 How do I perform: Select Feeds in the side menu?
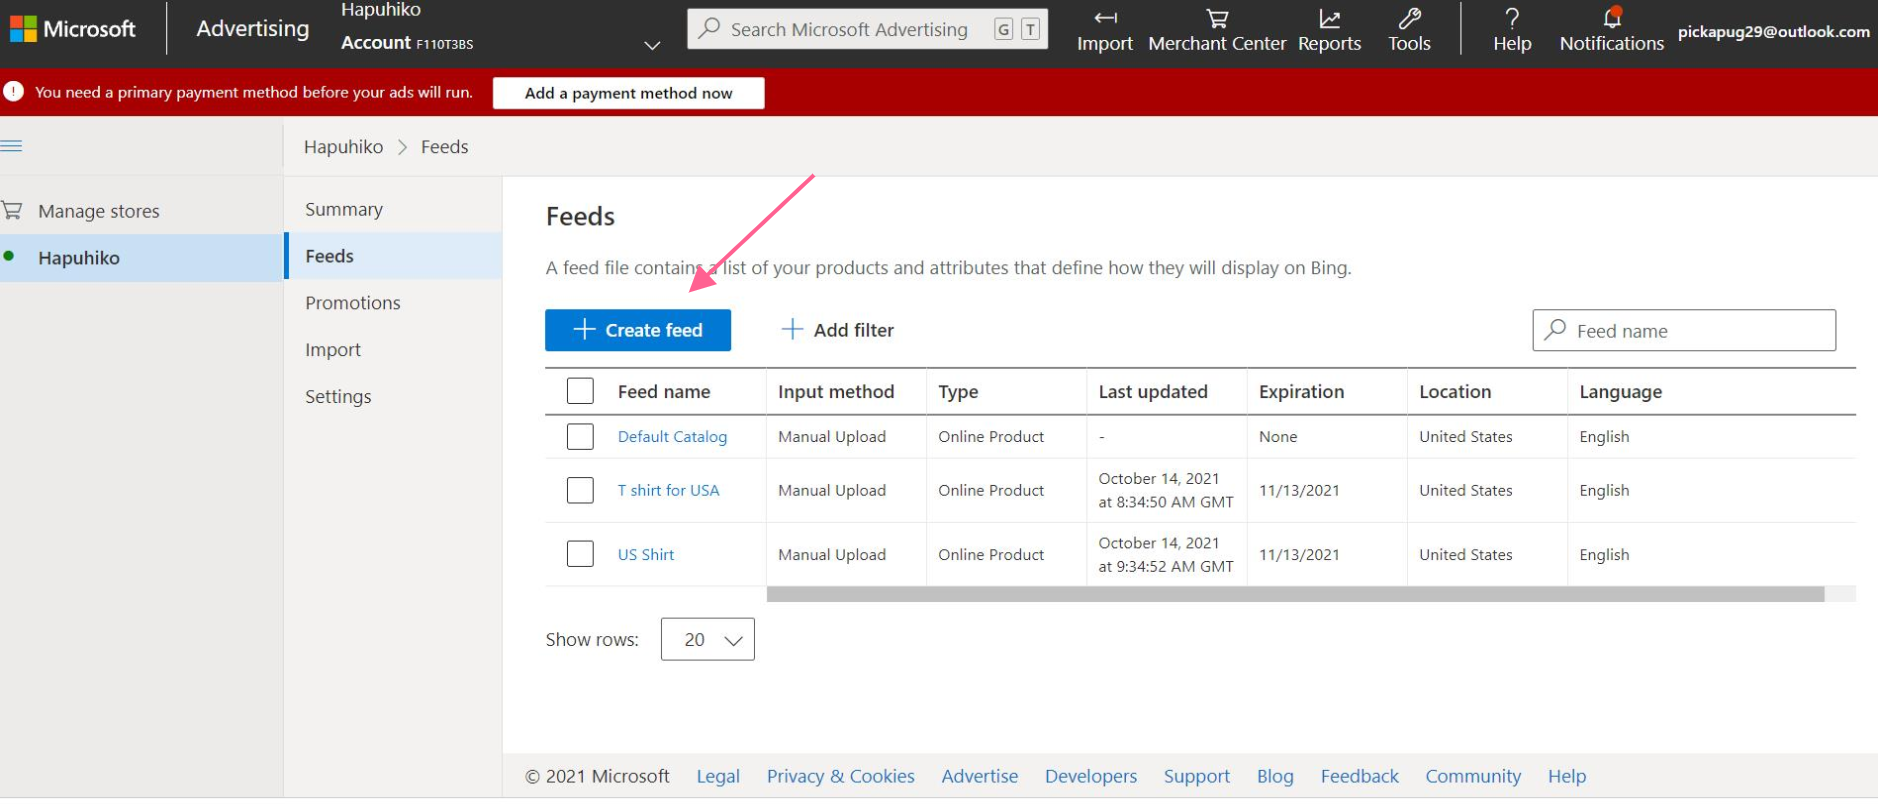[x=393, y=256]
